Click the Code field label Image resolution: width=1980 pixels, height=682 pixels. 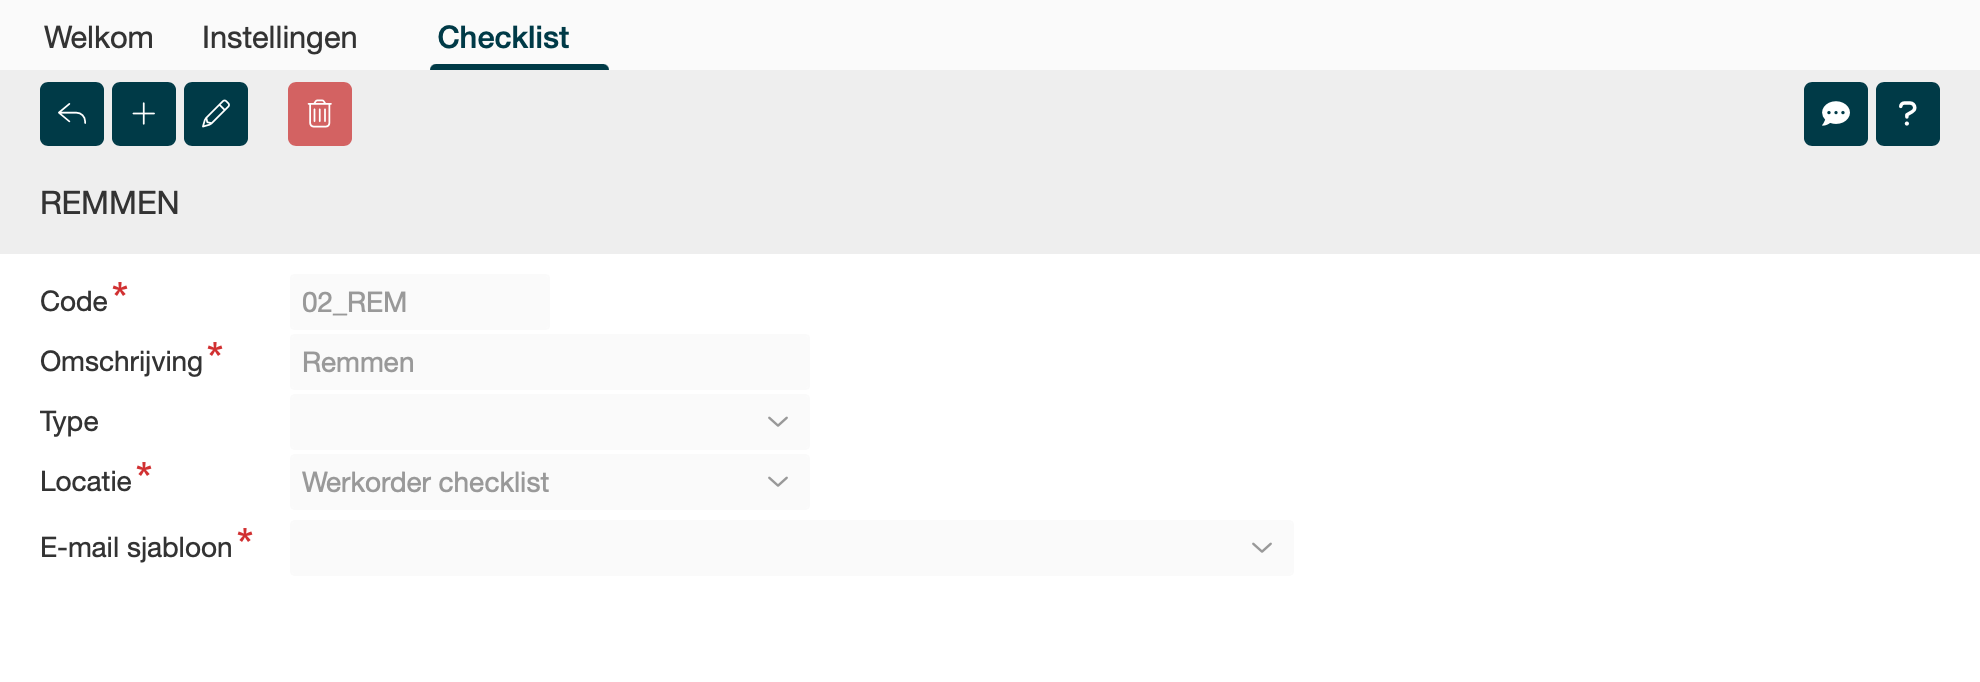coord(74,302)
